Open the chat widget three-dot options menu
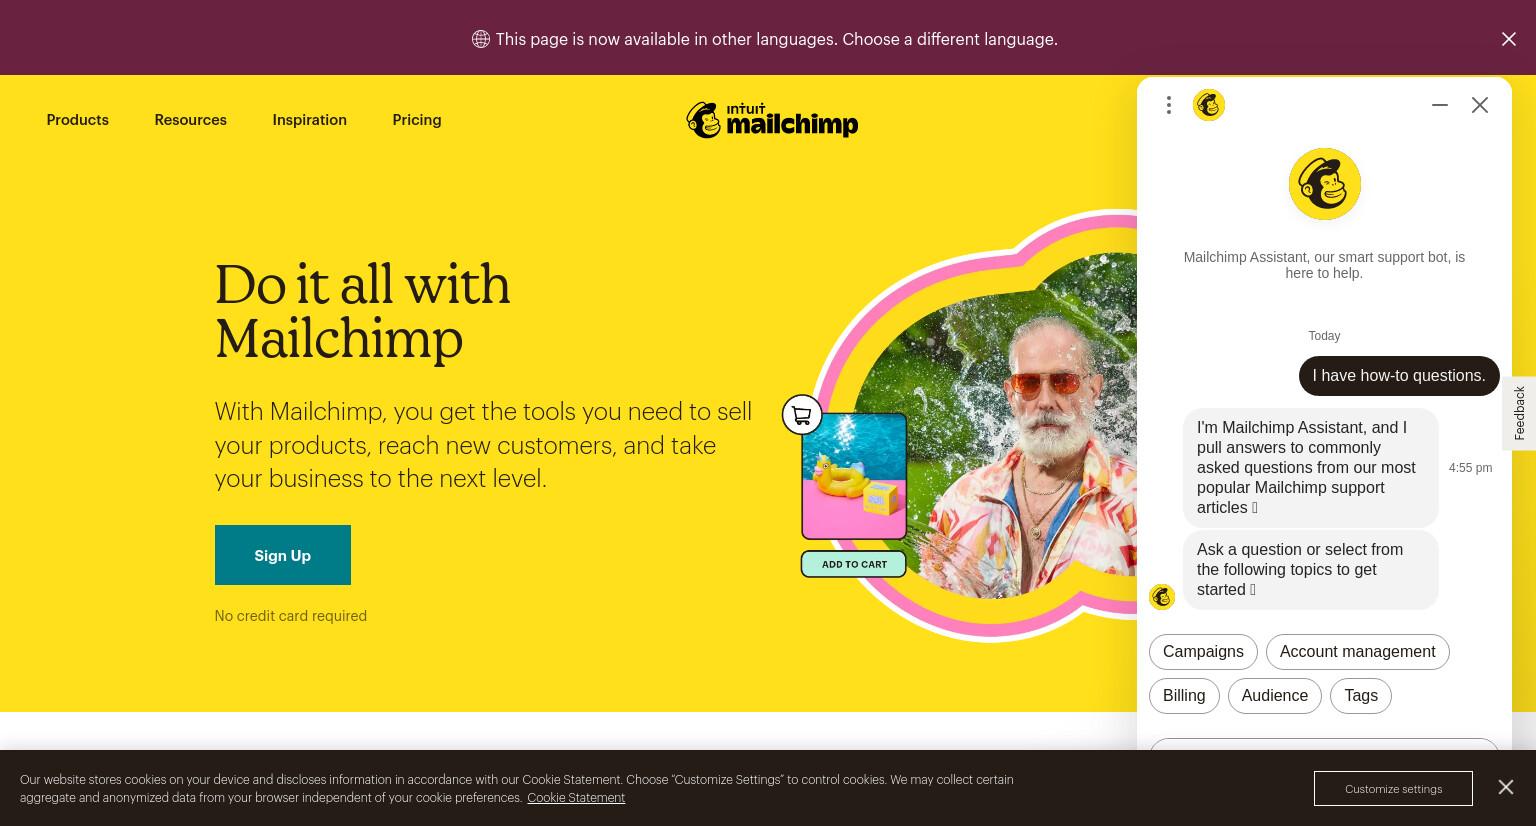The image size is (1536, 826). (x=1168, y=105)
